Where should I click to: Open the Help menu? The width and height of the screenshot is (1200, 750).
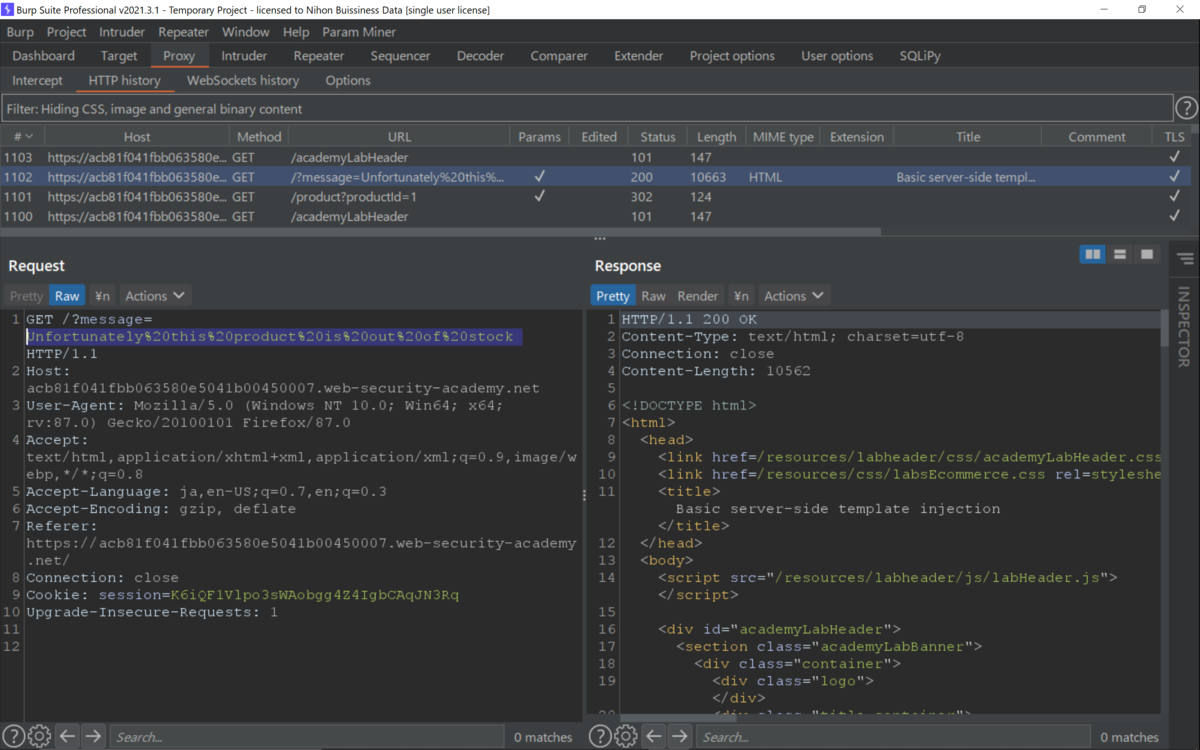(296, 32)
